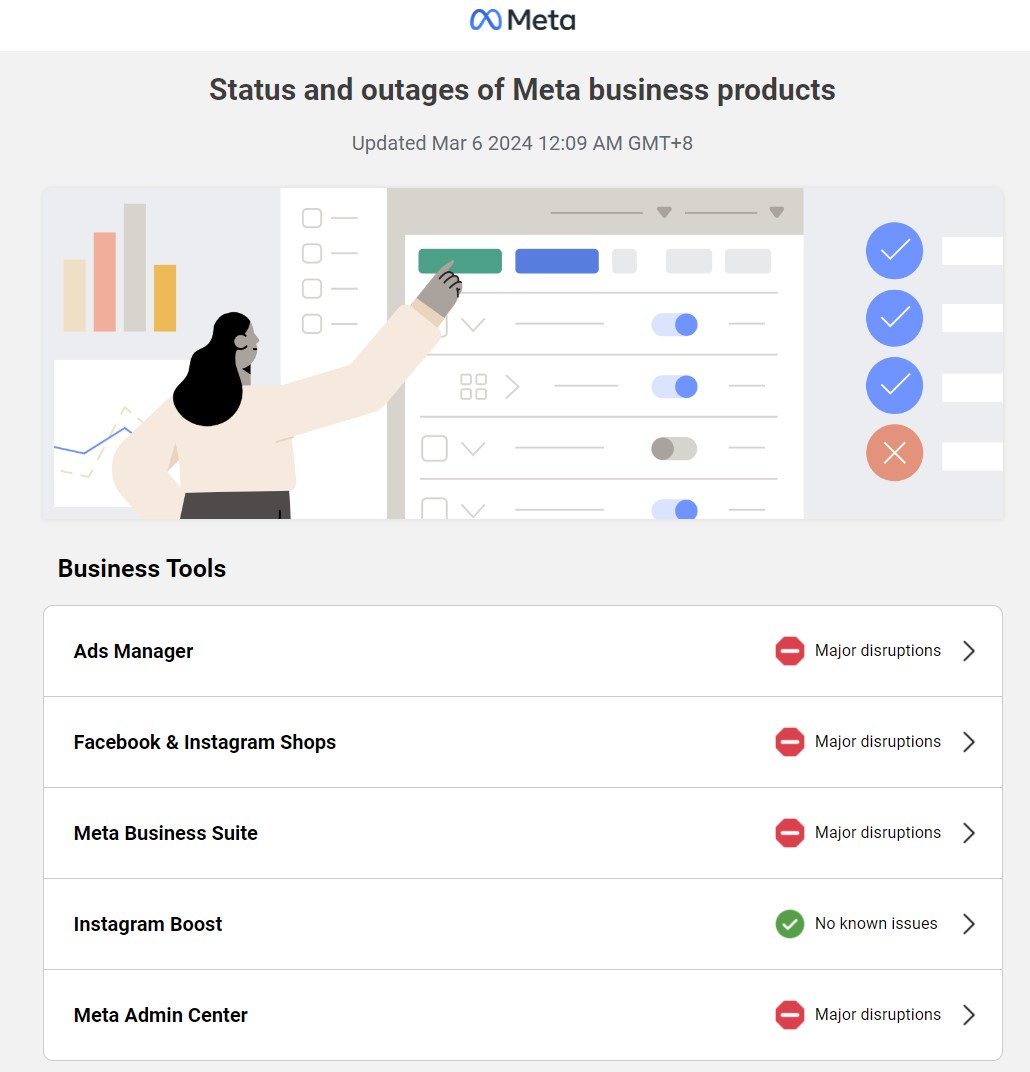Screen dimensions: 1030x1072
Task: Toggle the first blue switch in the illustration
Action: click(674, 324)
